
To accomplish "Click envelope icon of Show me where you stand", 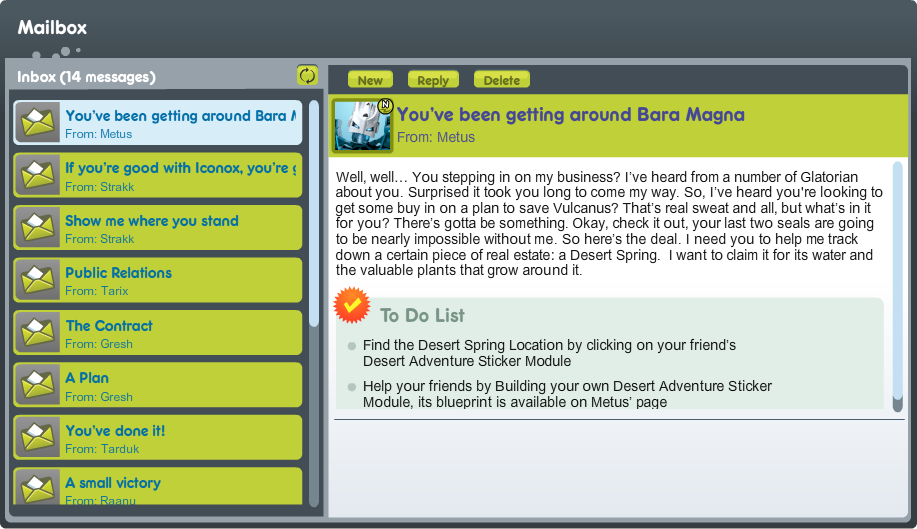I will pyautogui.click(x=38, y=227).
